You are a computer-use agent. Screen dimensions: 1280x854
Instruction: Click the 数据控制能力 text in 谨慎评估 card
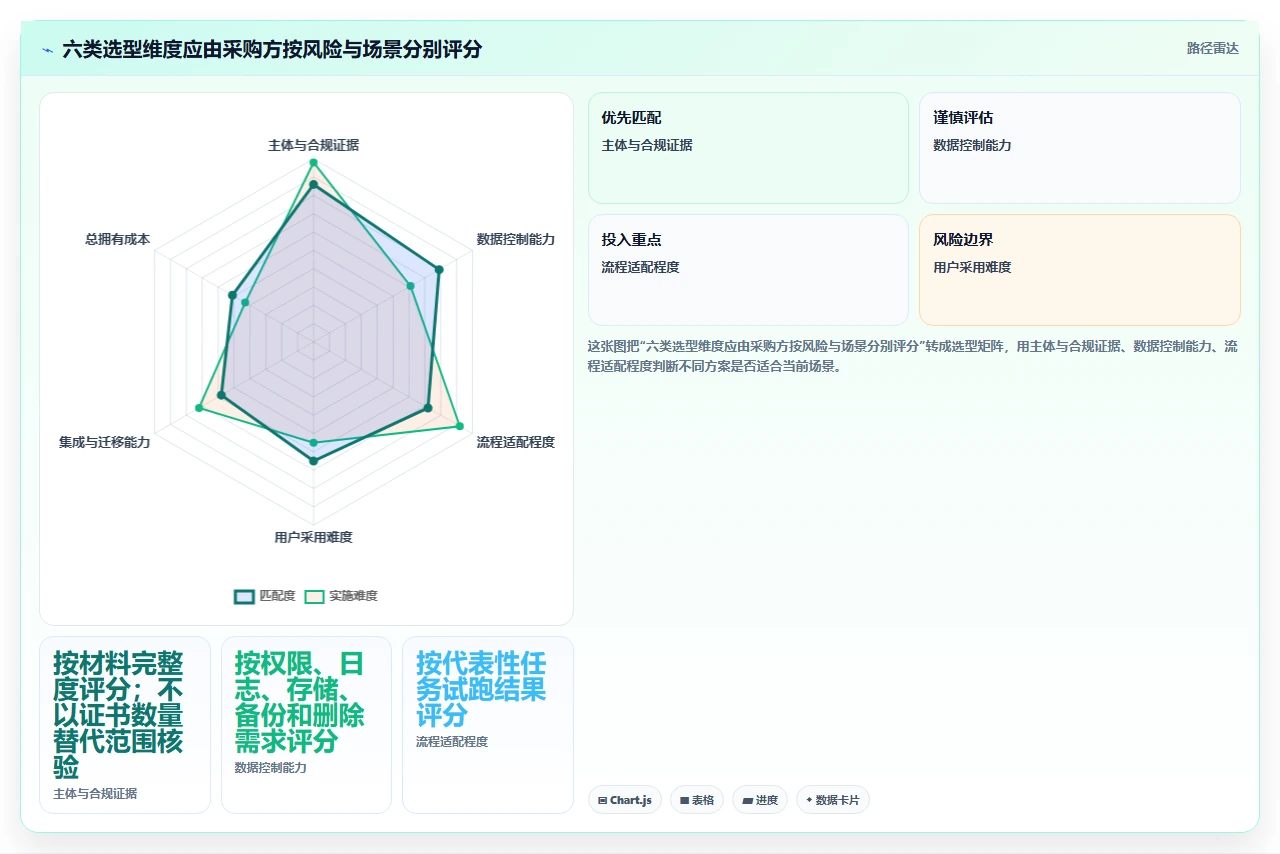click(x=972, y=145)
